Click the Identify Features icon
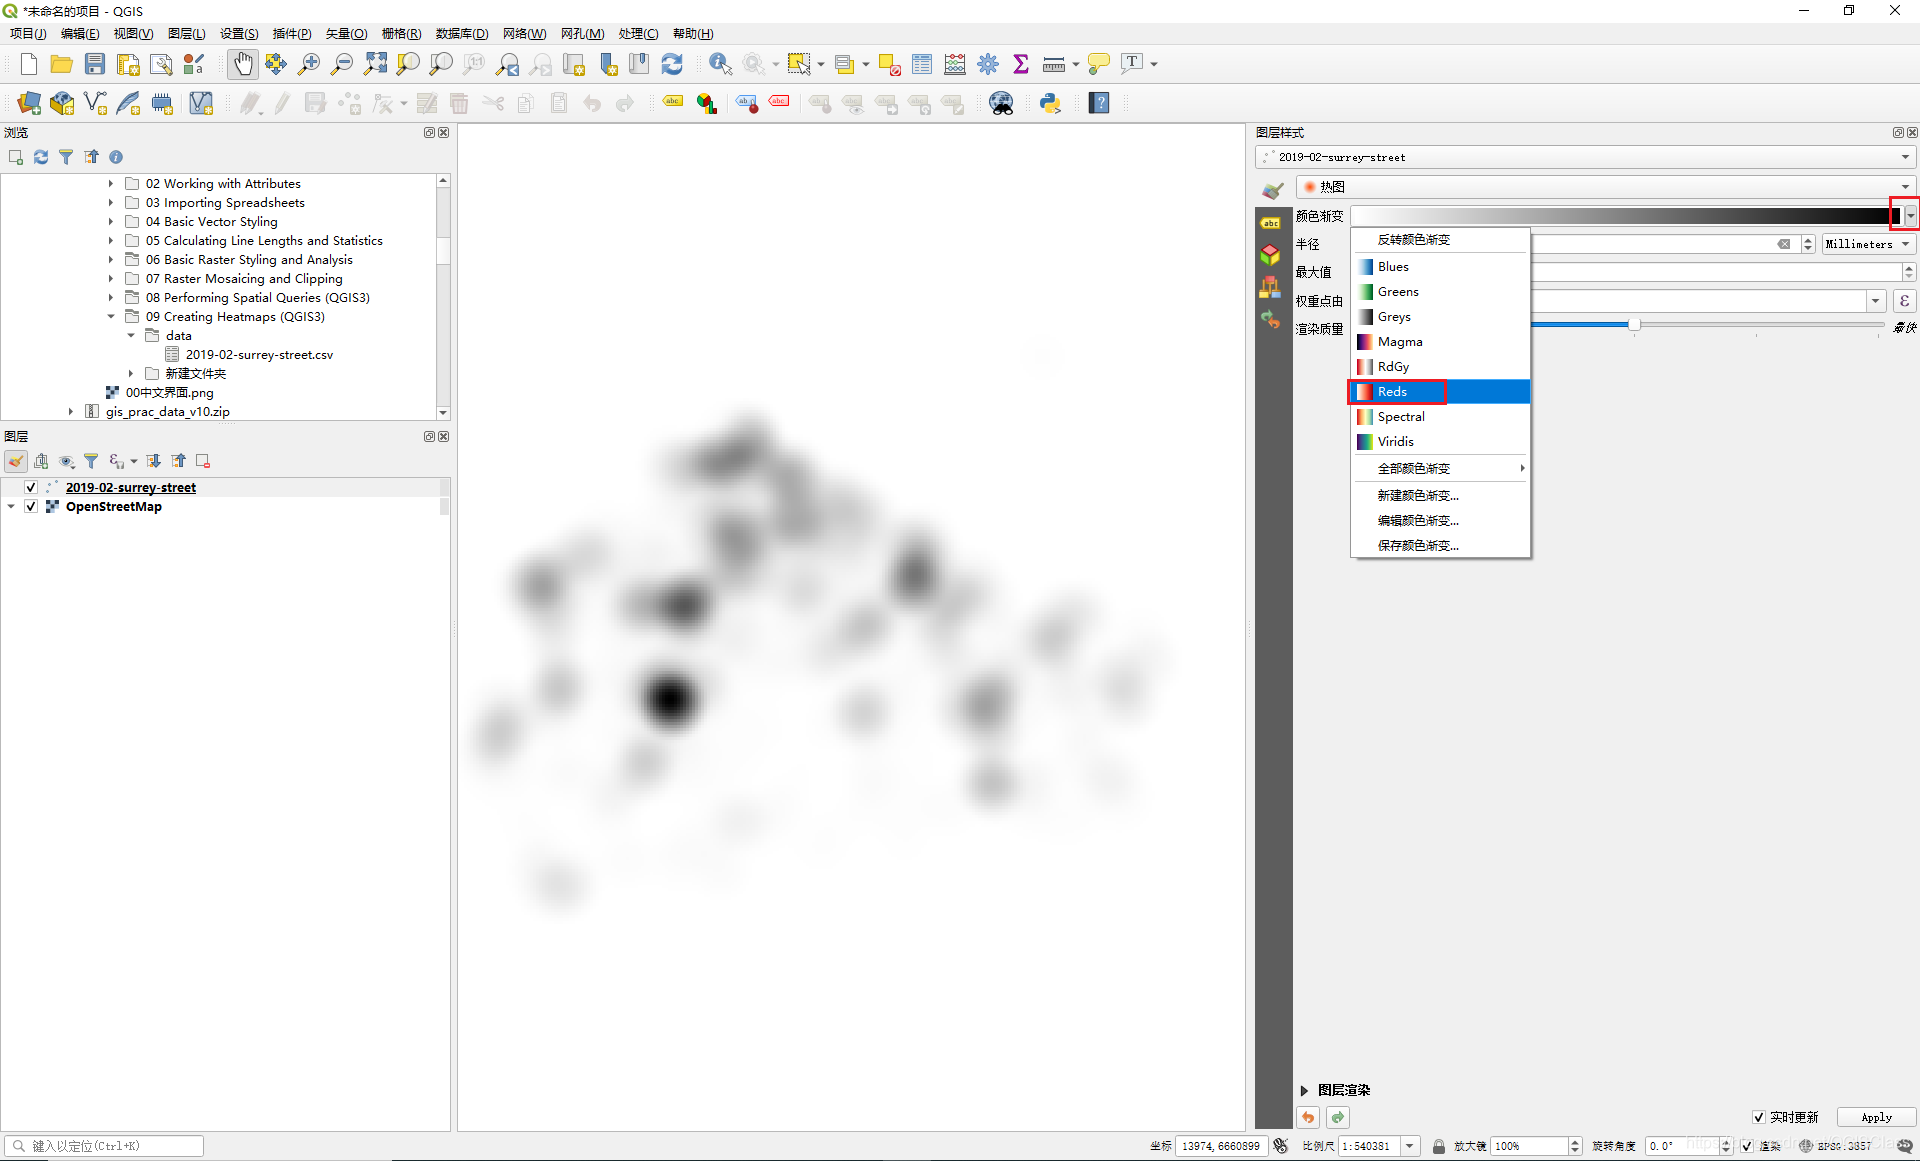The height and width of the screenshot is (1161, 1920). (719, 64)
